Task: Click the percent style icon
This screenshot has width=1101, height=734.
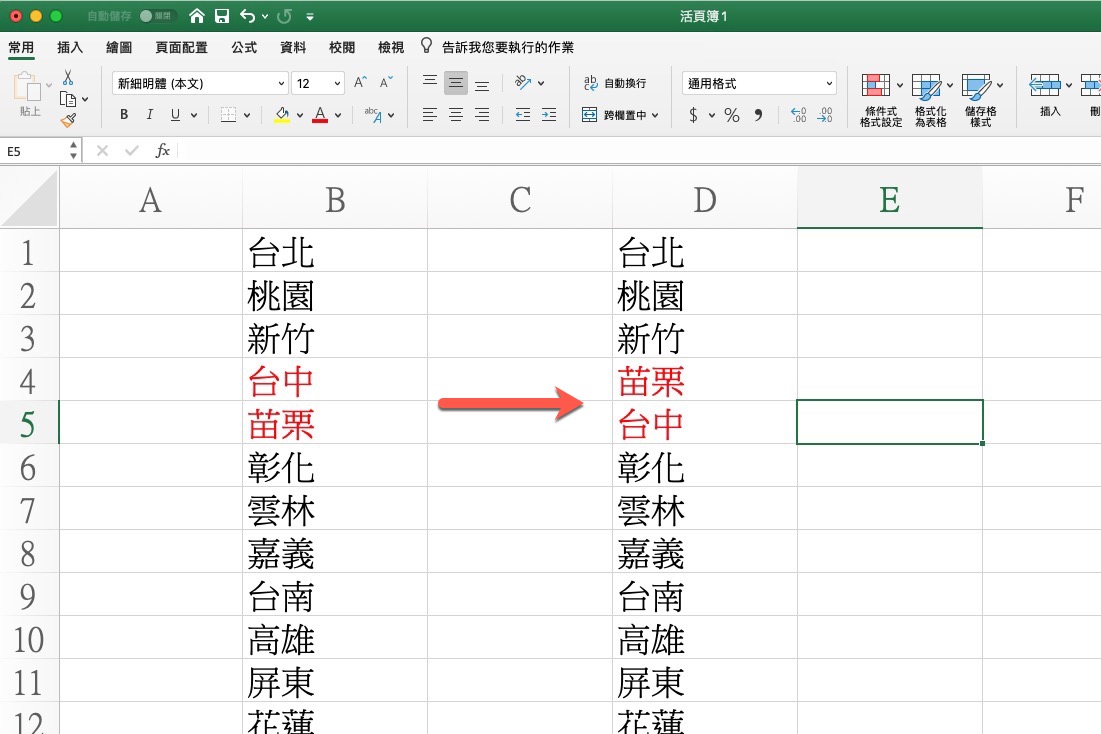Action: [732, 116]
